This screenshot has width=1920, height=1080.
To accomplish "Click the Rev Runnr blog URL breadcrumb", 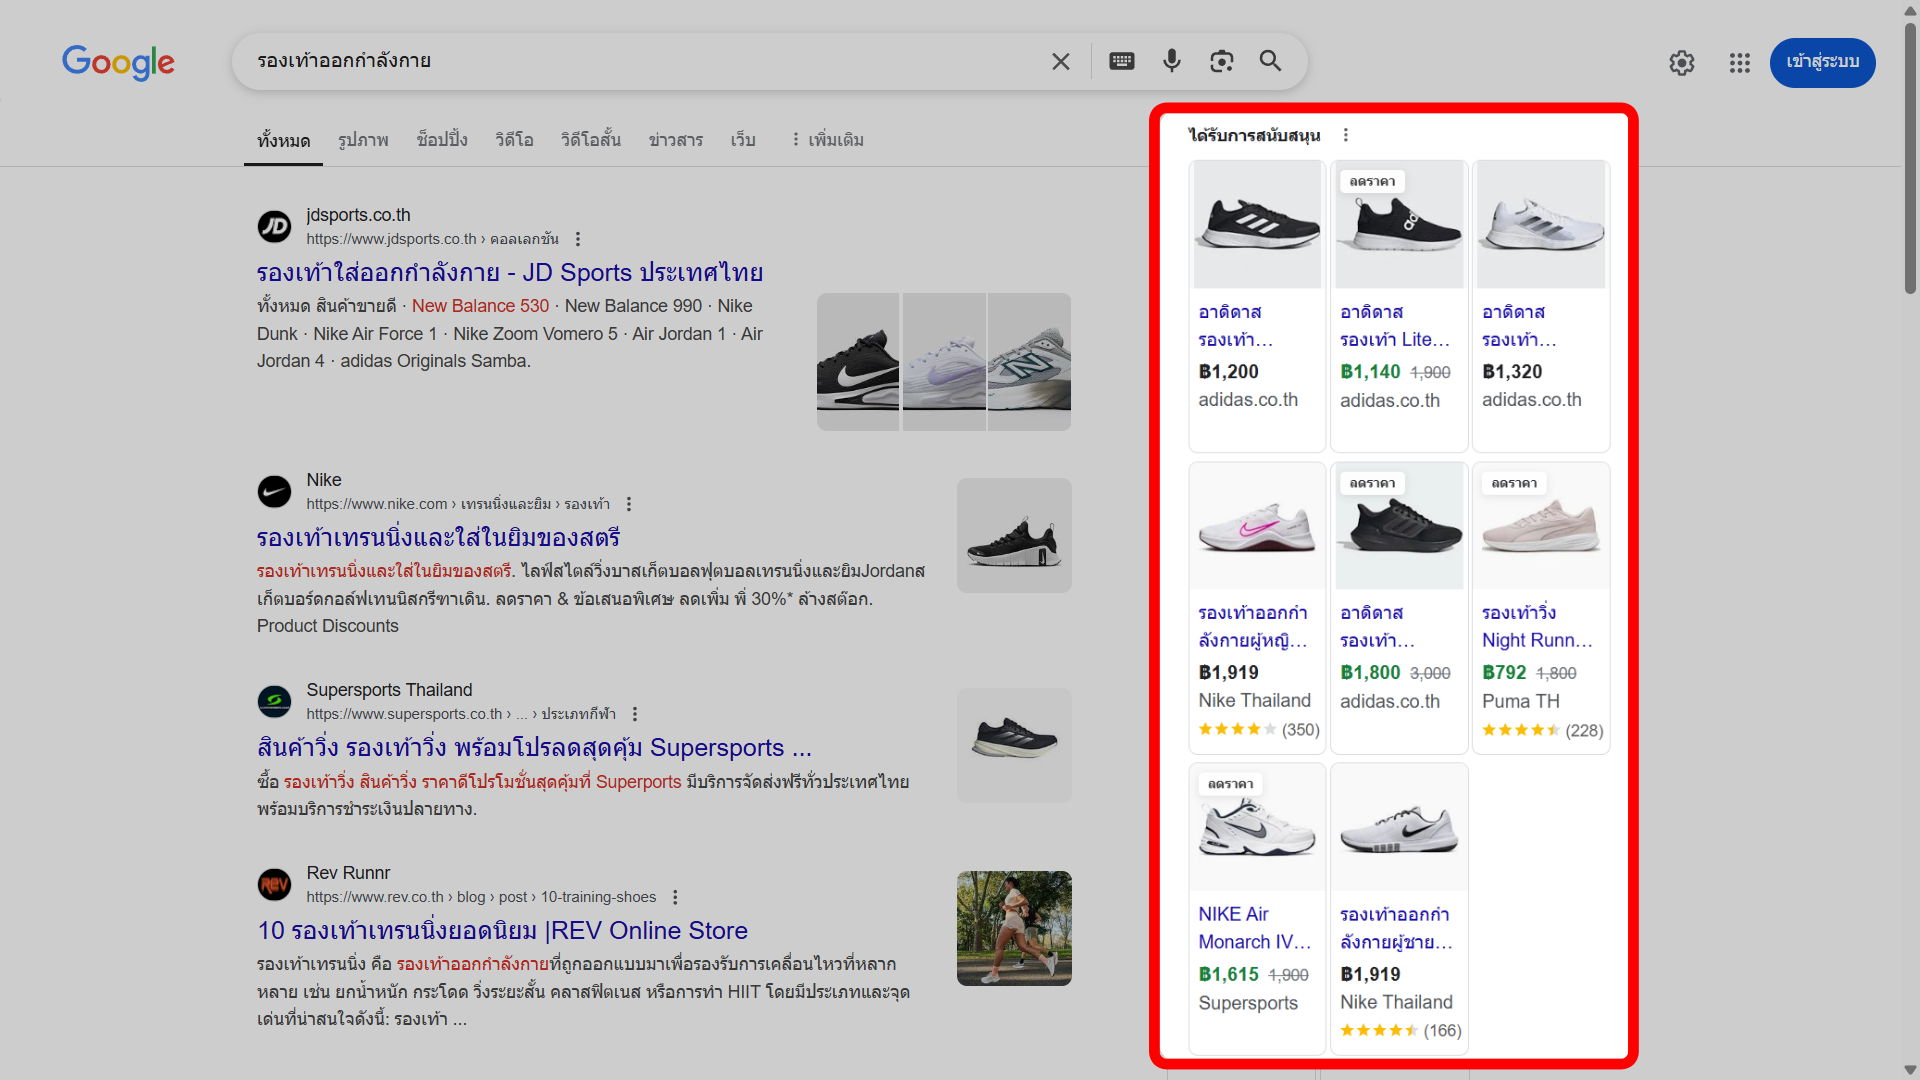I will [x=481, y=897].
